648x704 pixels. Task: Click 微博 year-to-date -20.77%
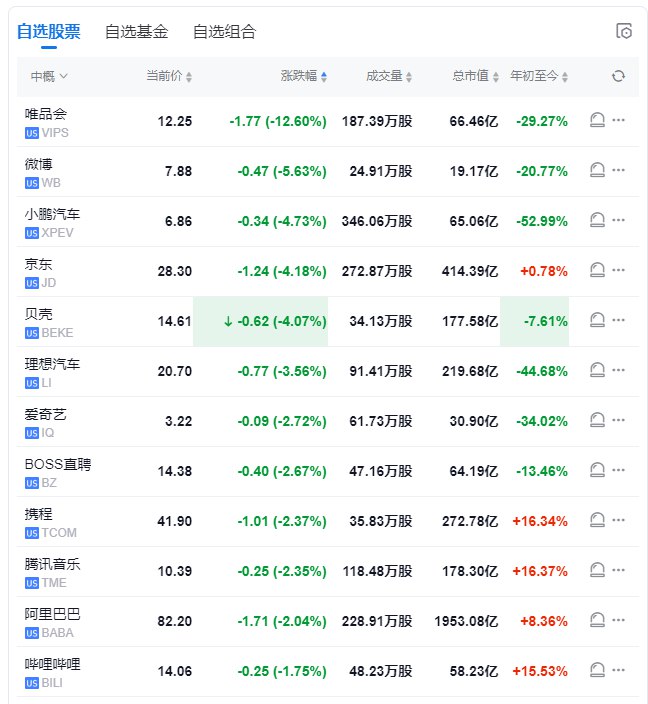pos(542,171)
